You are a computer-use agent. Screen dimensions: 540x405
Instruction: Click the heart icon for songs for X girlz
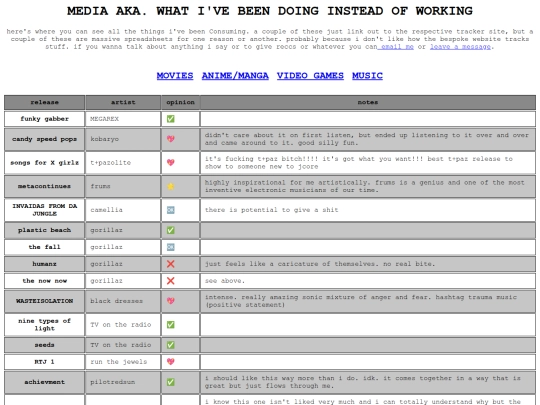pyautogui.click(x=170, y=162)
